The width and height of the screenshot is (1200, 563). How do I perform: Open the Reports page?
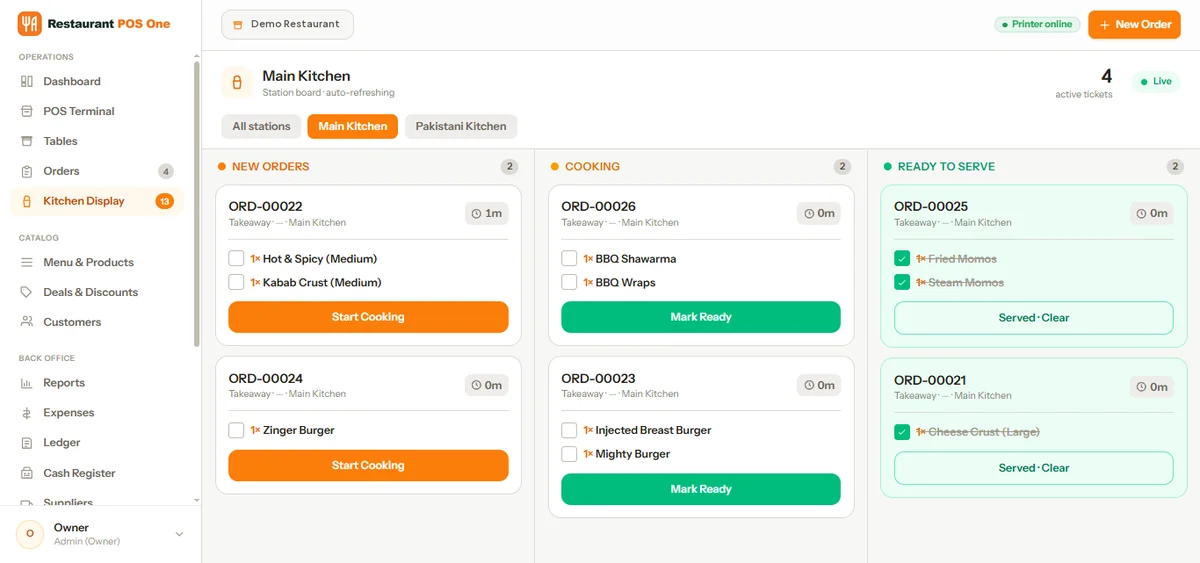click(x=97, y=383)
